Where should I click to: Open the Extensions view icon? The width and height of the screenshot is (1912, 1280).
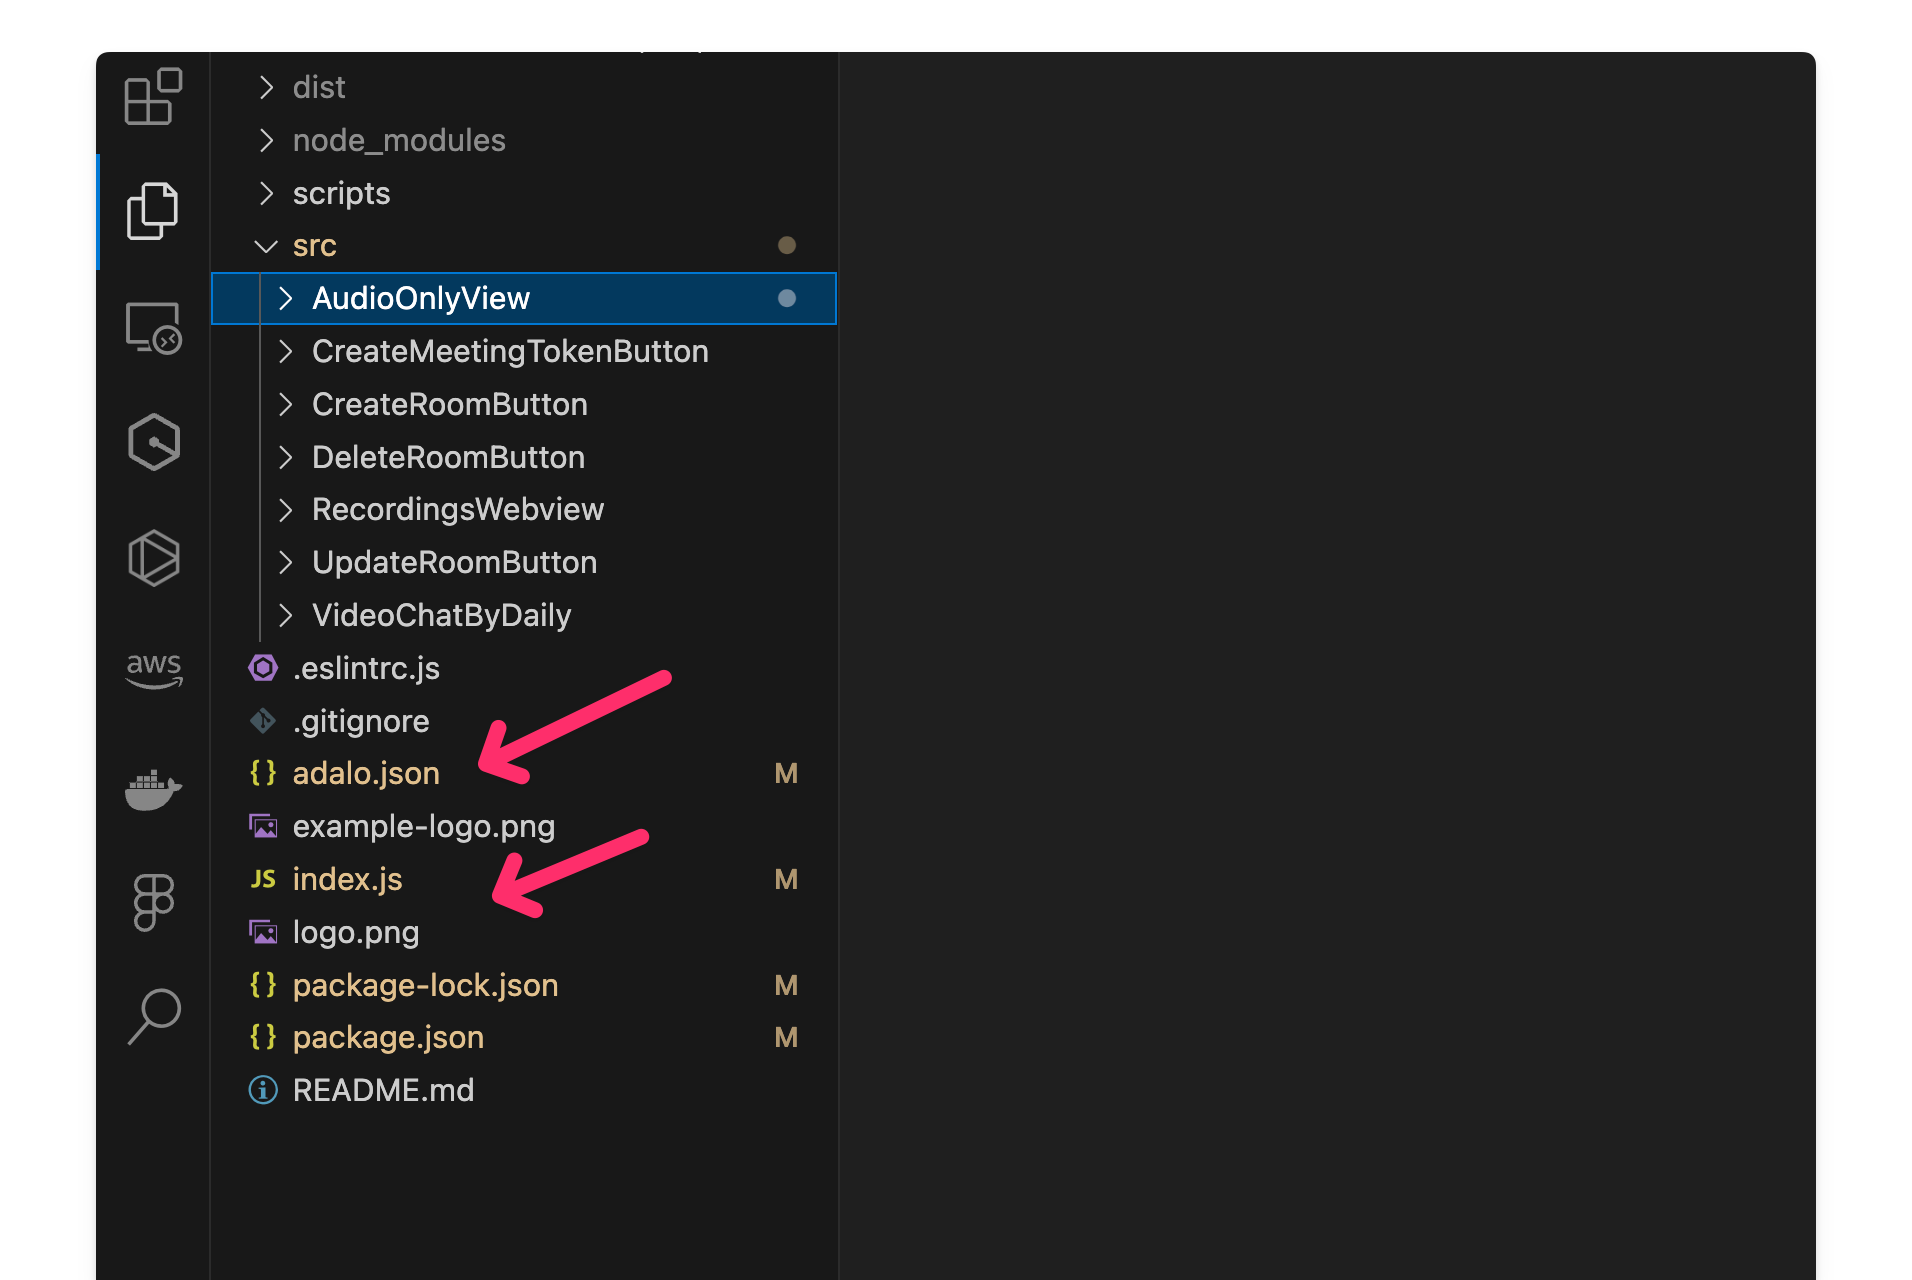[x=153, y=97]
